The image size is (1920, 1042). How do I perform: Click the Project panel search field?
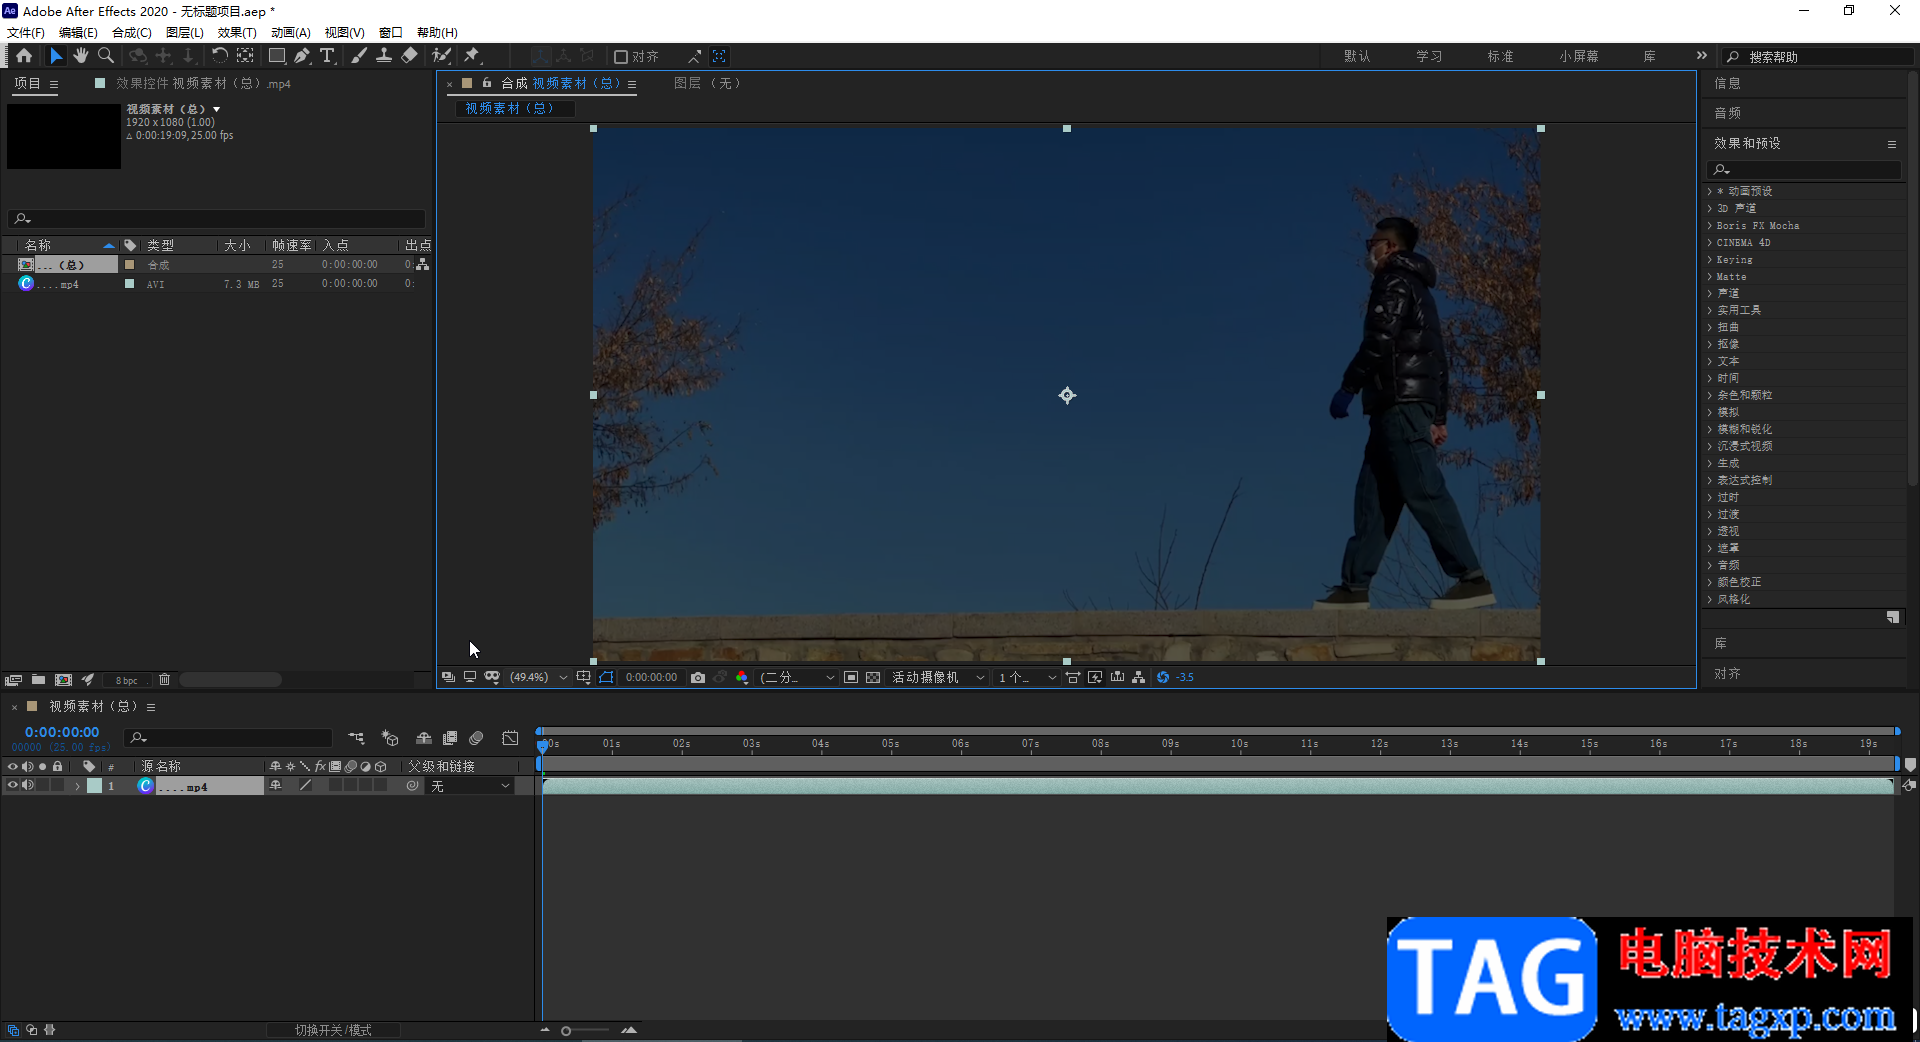point(216,219)
